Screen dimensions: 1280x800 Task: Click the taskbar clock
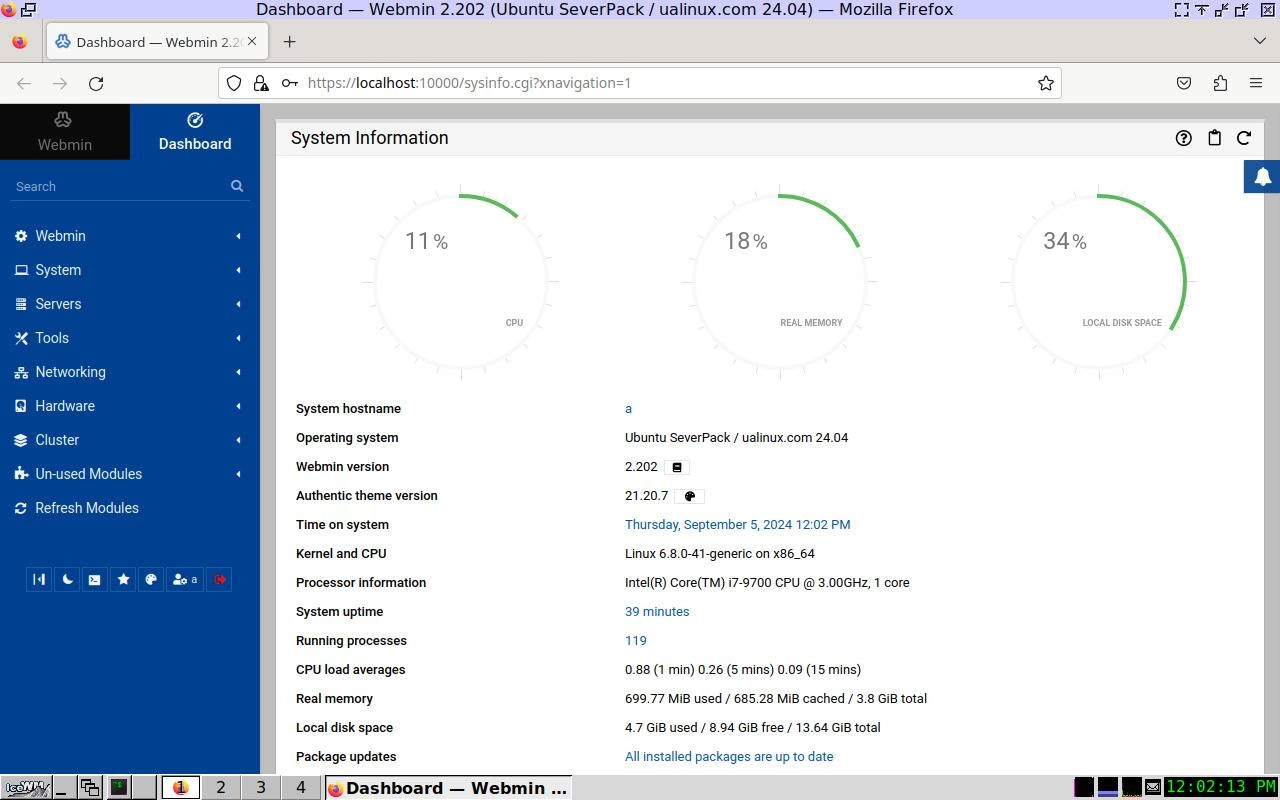click(x=1221, y=788)
